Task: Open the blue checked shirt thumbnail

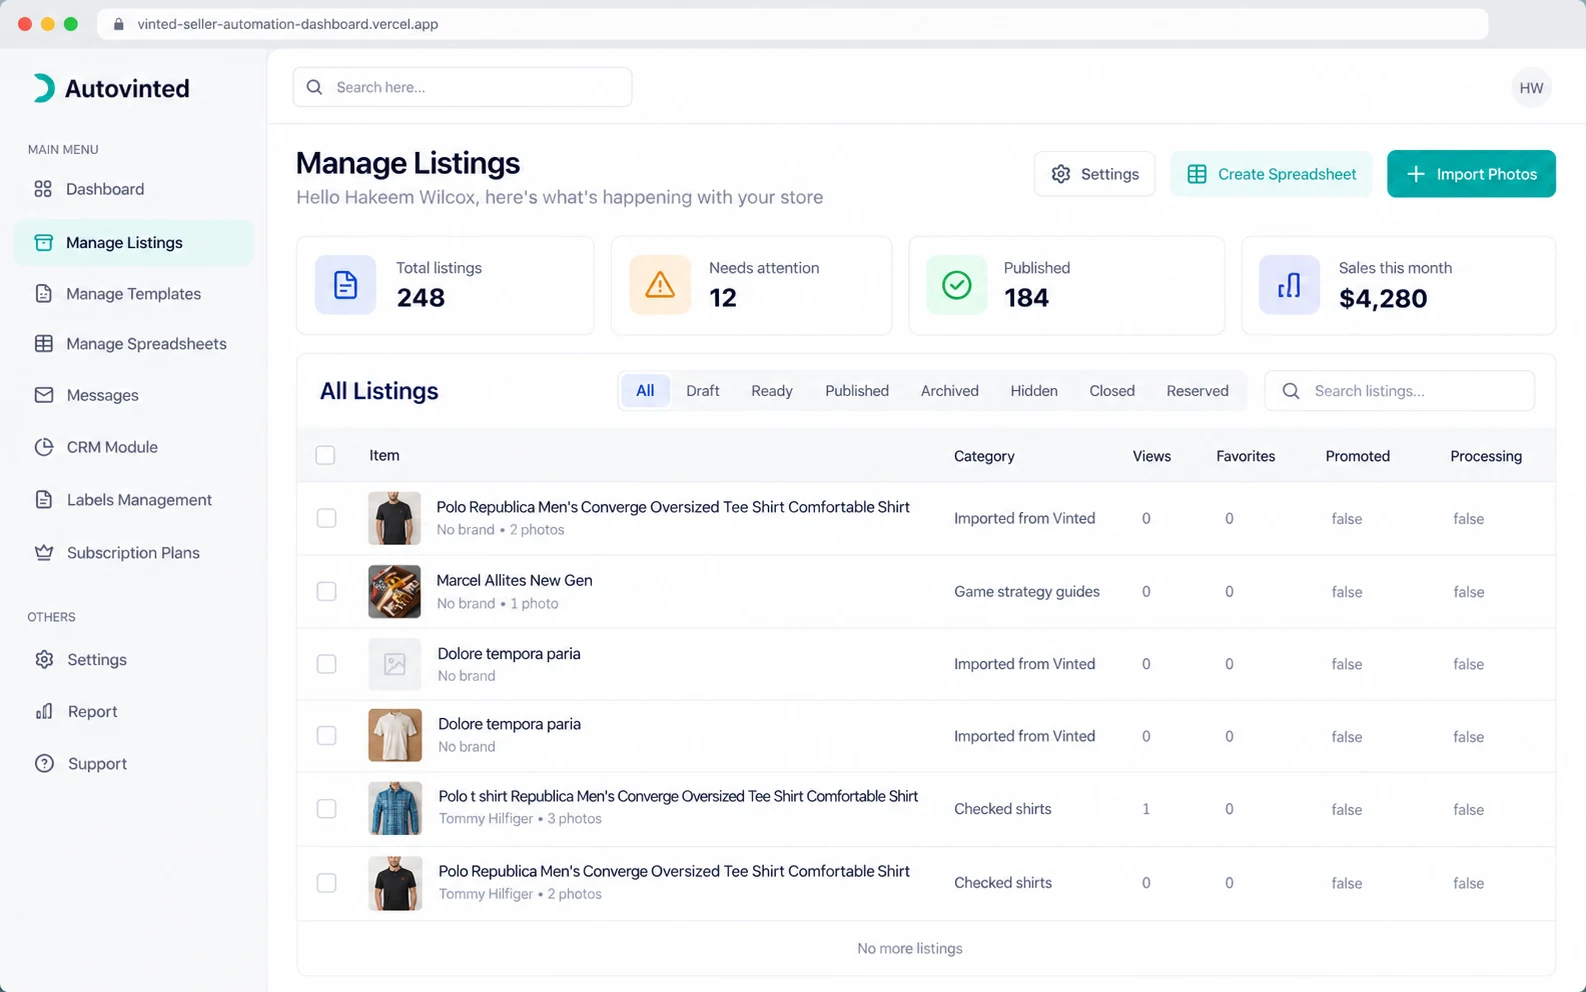Action: [x=394, y=808]
